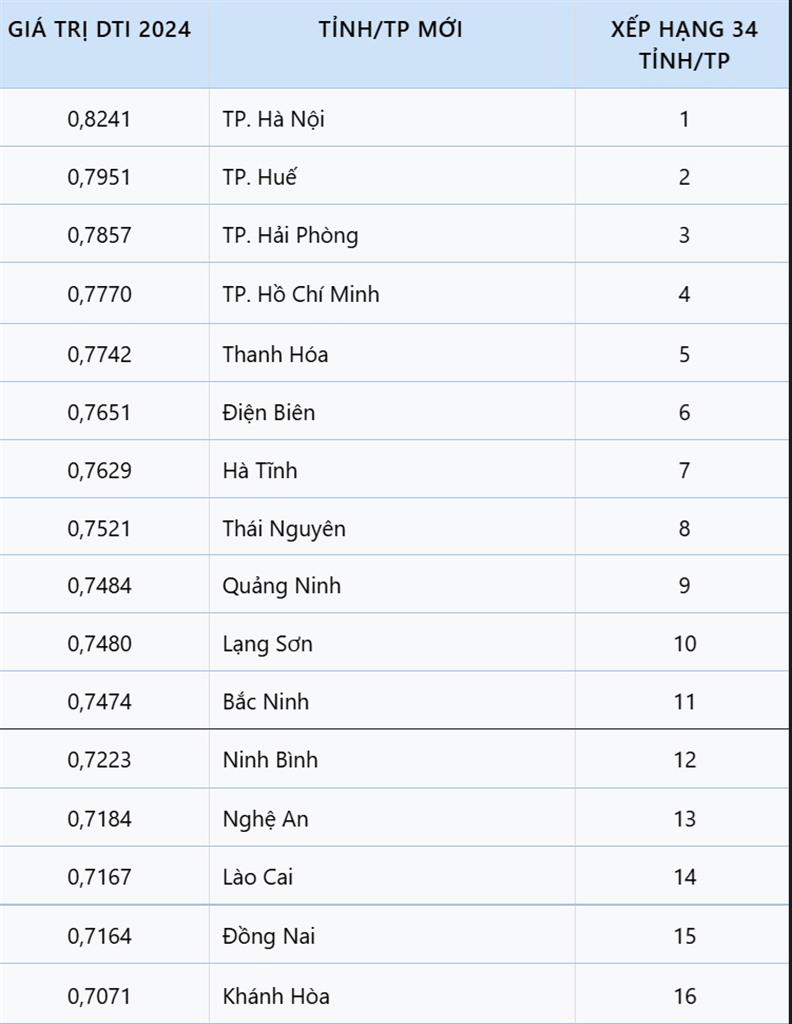Select the TP. Huế cell
Image resolution: width=792 pixels, height=1024 pixels.
[x=260, y=177]
